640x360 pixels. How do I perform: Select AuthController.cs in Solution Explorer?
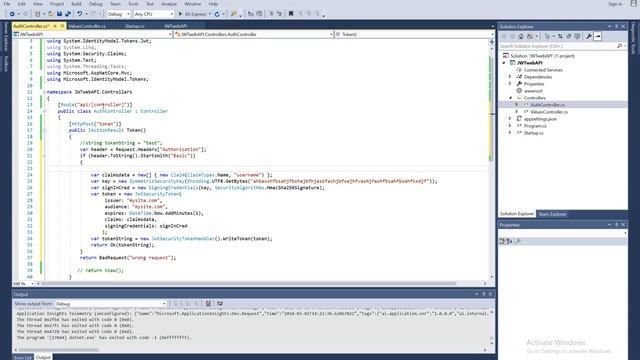pyautogui.click(x=547, y=105)
